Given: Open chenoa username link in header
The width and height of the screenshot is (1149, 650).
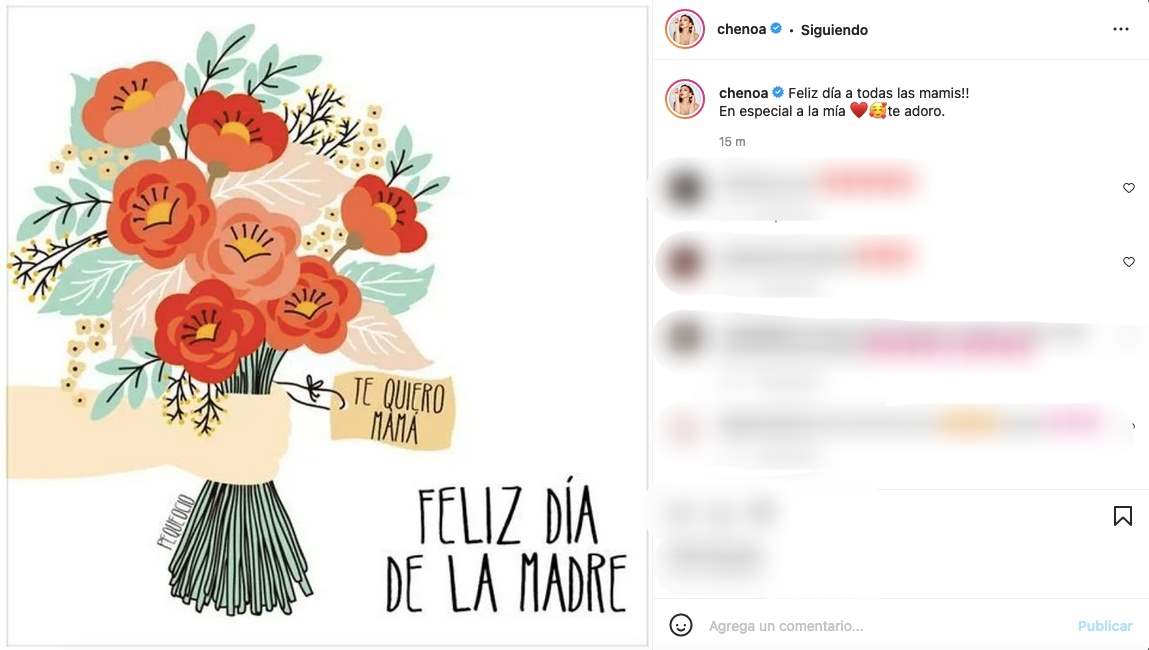Looking at the screenshot, I should (x=741, y=29).
